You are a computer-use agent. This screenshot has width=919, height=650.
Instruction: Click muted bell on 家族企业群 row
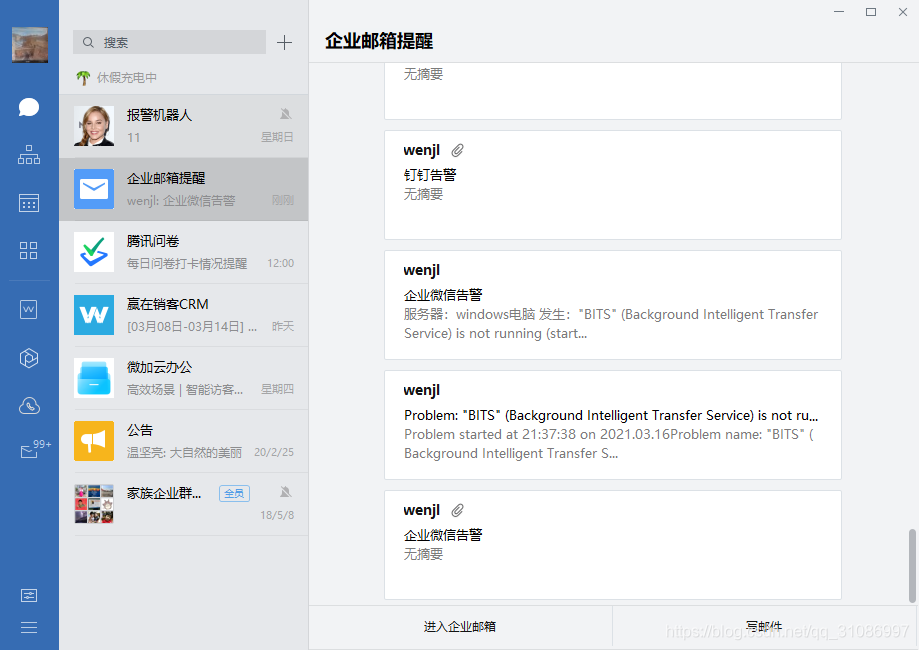tap(285, 492)
